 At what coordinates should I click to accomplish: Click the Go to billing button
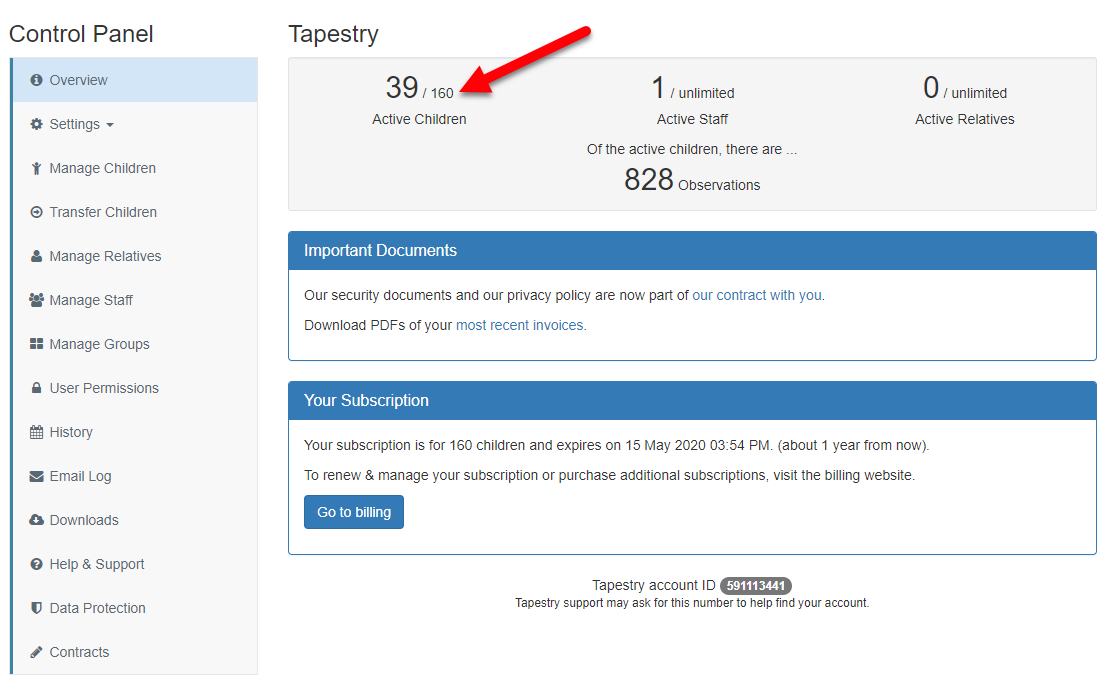[354, 512]
